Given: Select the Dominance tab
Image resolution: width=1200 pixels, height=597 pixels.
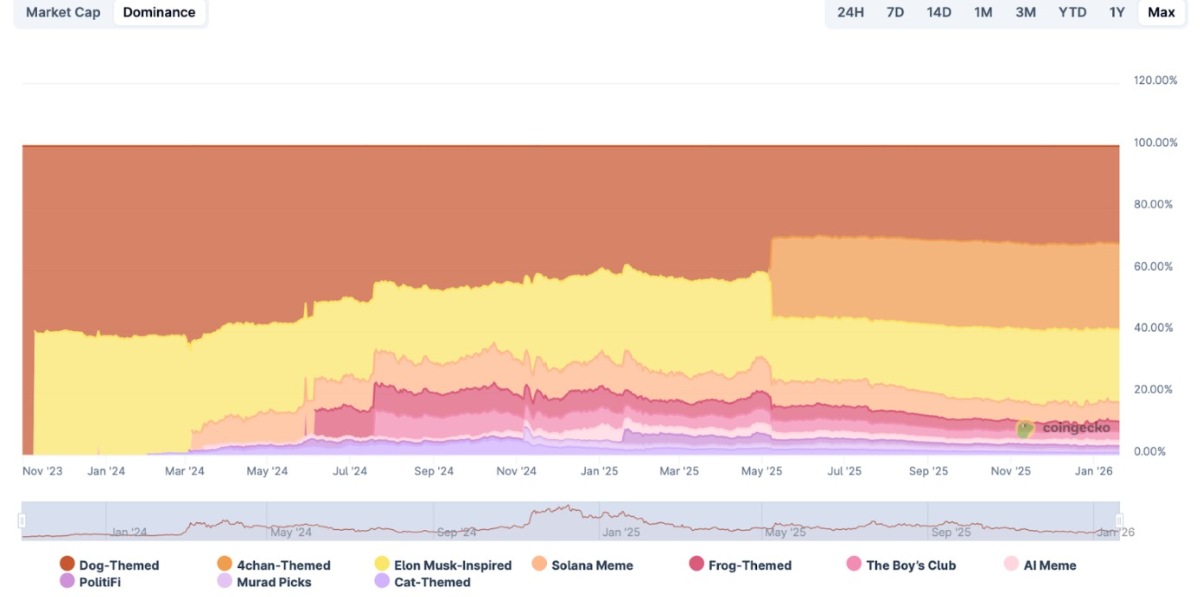Looking at the screenshot, I should click(159, 12).
